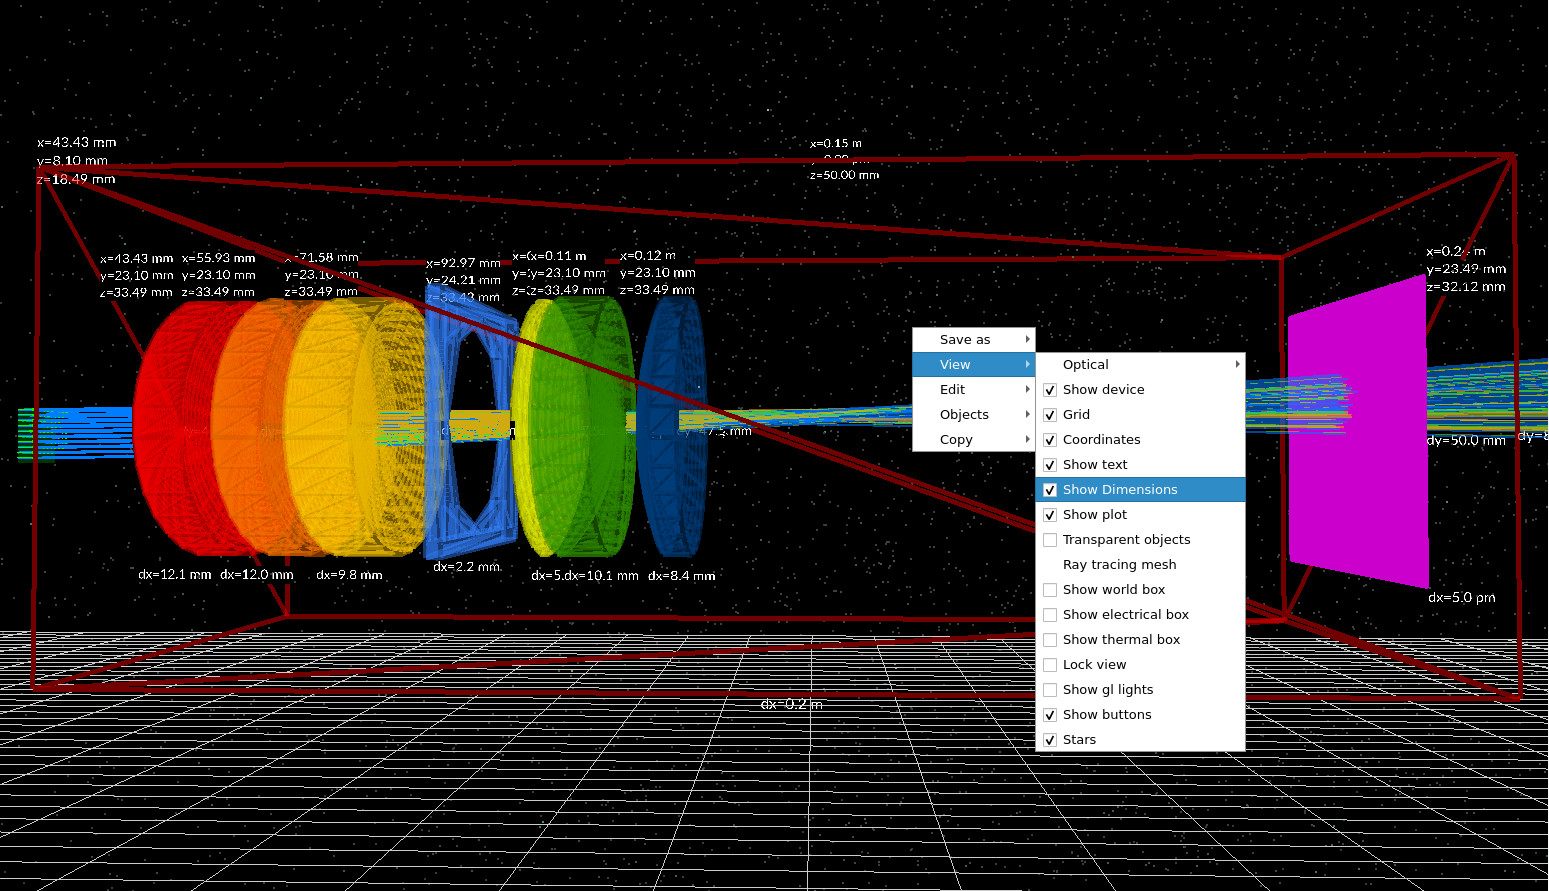Turn off the Stars background
This screenshot has width=1549, height=891.
[x=1080, y=739]
